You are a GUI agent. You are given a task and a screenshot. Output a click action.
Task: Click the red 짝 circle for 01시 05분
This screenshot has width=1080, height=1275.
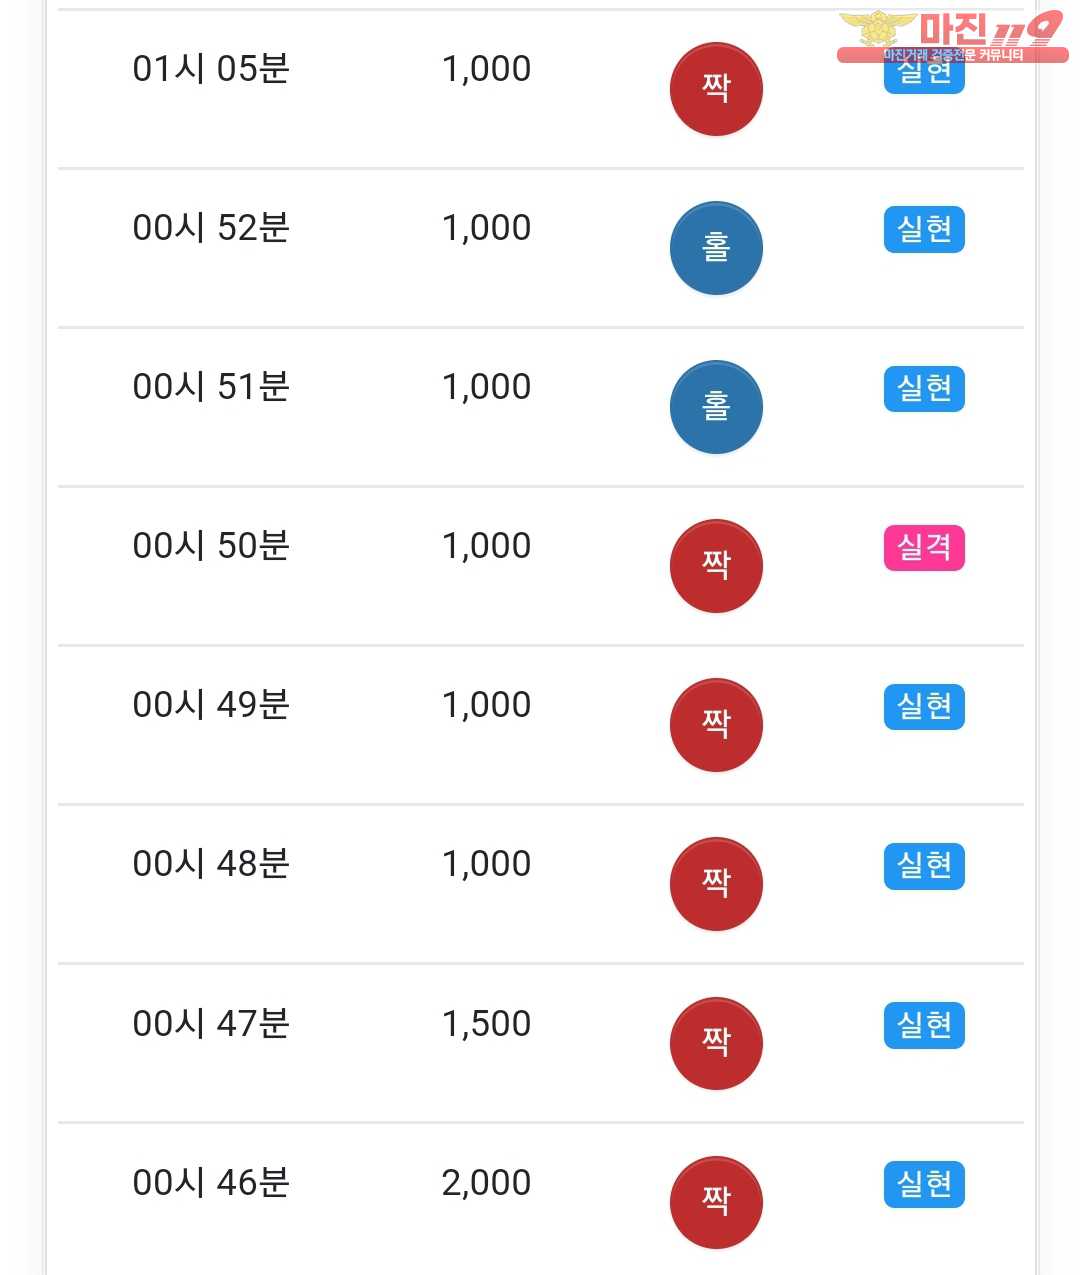point(716,89)
